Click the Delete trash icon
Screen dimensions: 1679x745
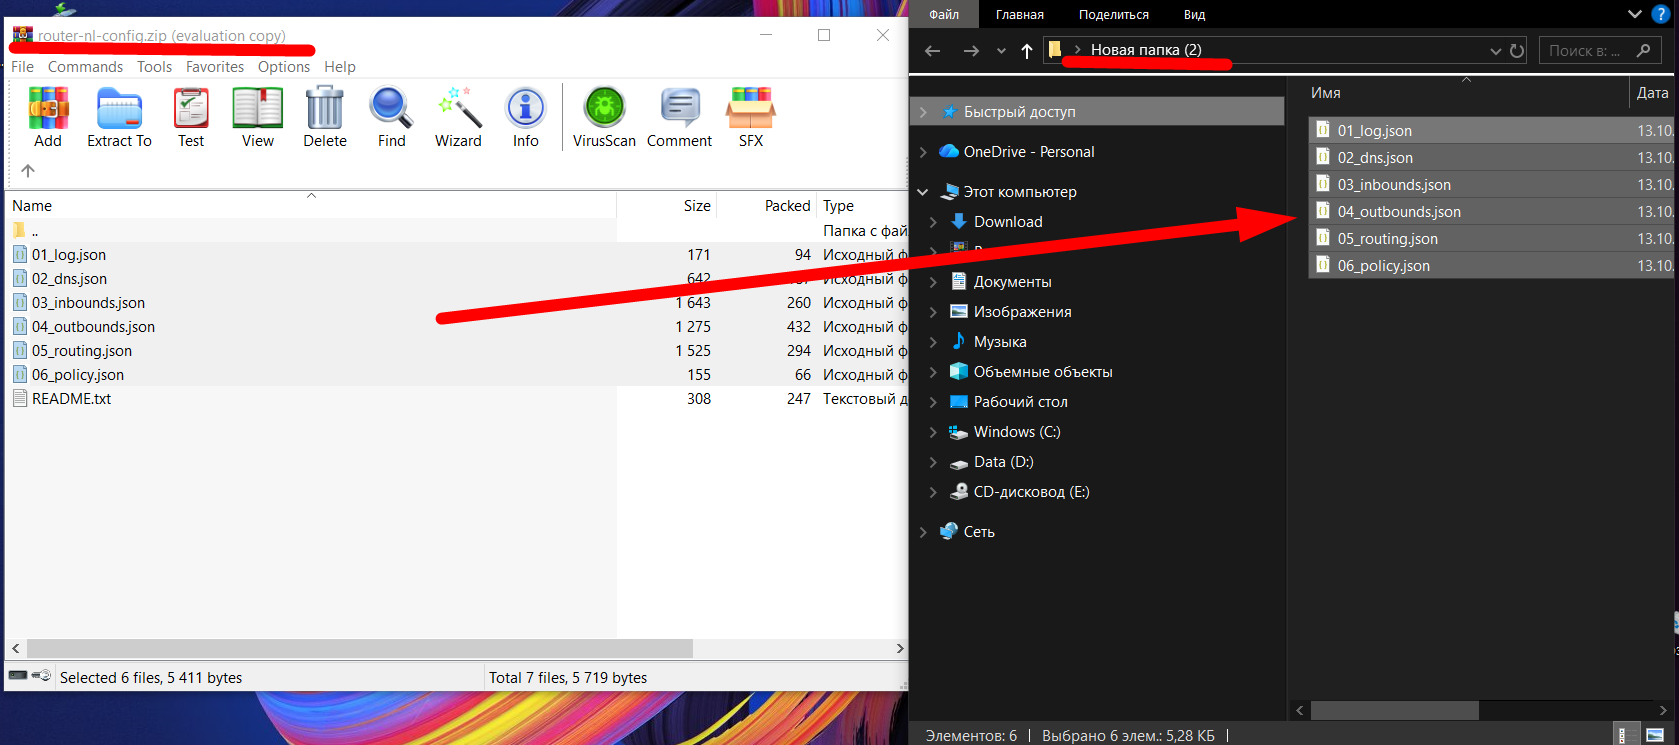325,108
